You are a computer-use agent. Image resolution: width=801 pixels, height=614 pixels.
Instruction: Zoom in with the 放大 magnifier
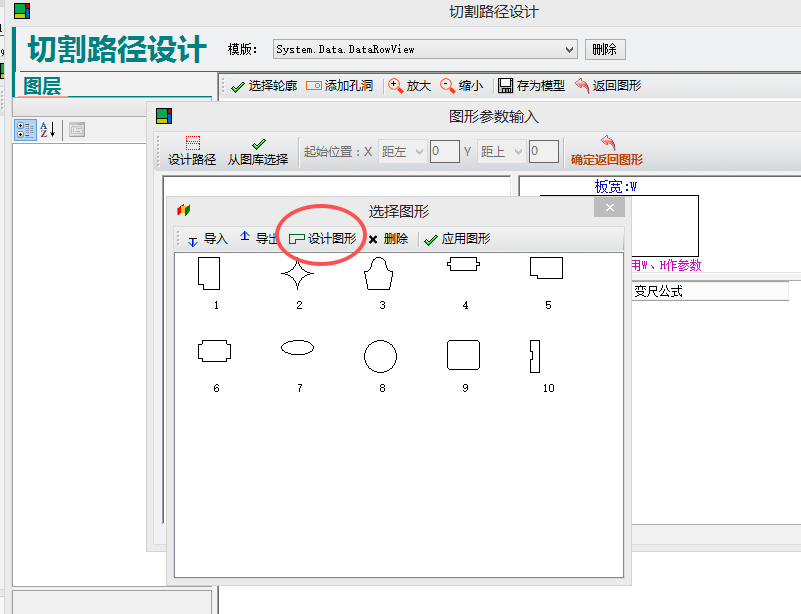click(409, 86)
